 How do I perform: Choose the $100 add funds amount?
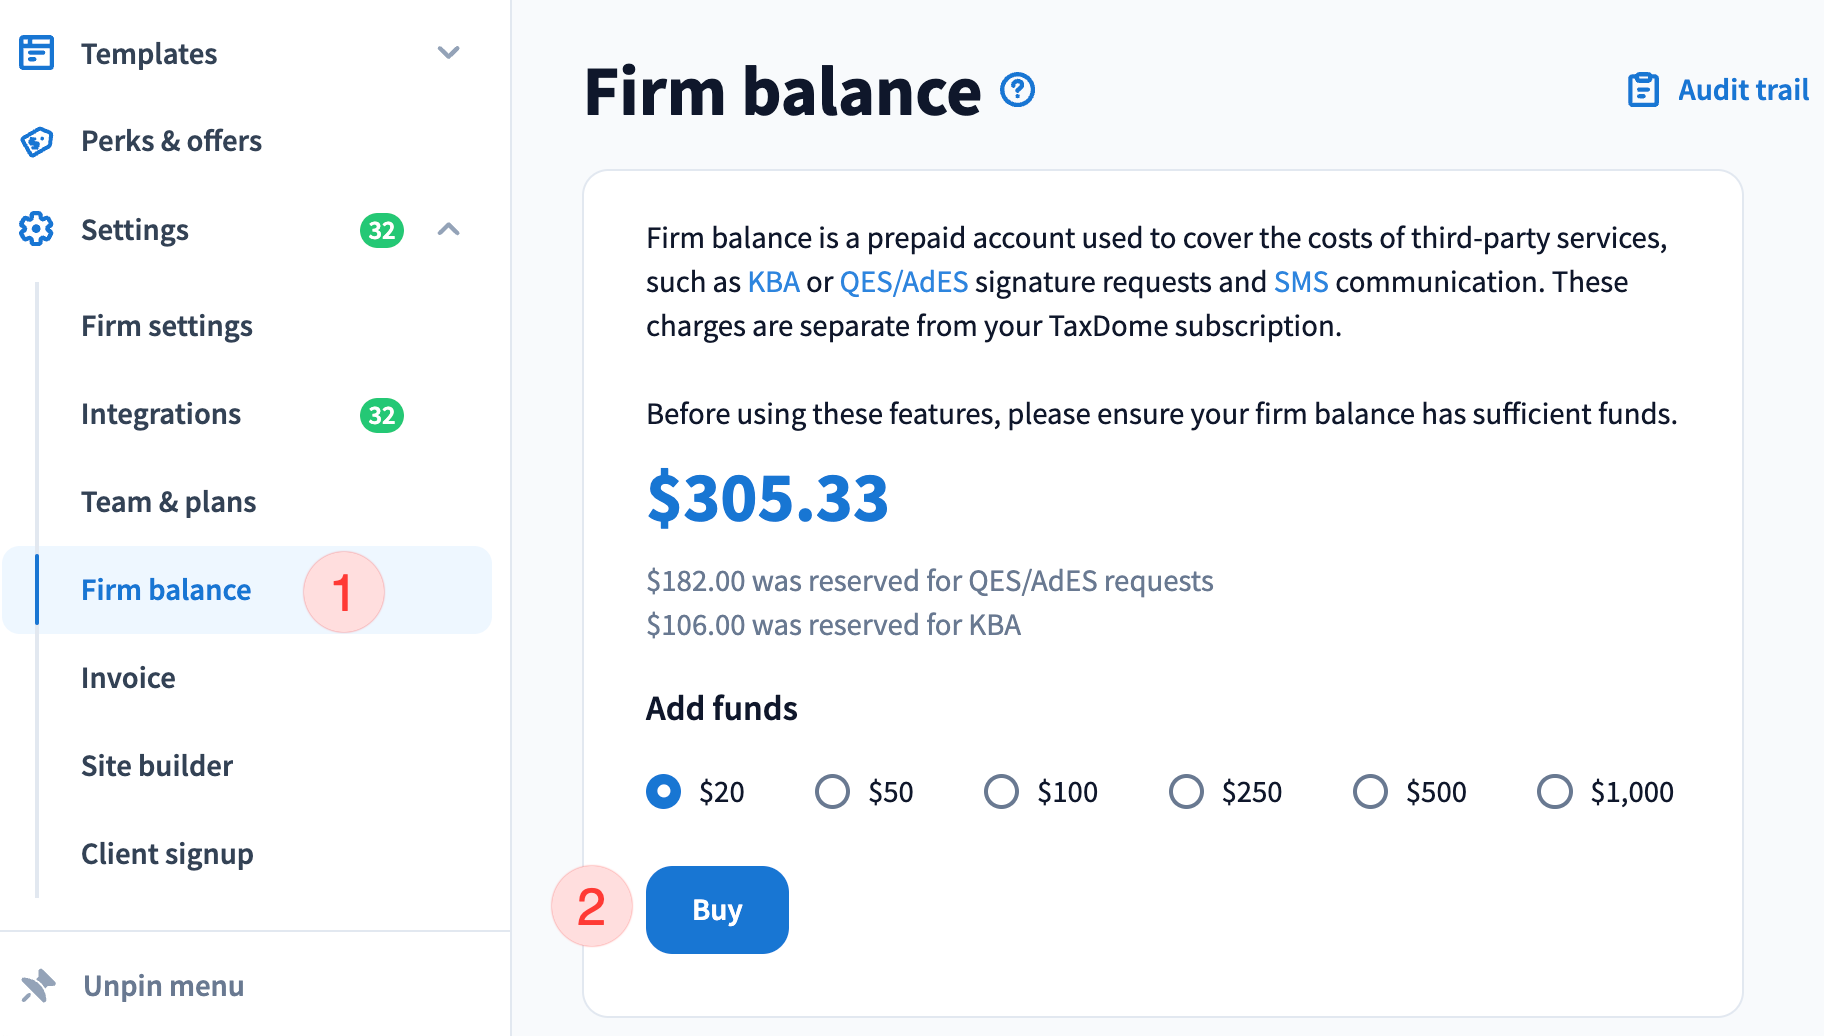click(1001, 792)
